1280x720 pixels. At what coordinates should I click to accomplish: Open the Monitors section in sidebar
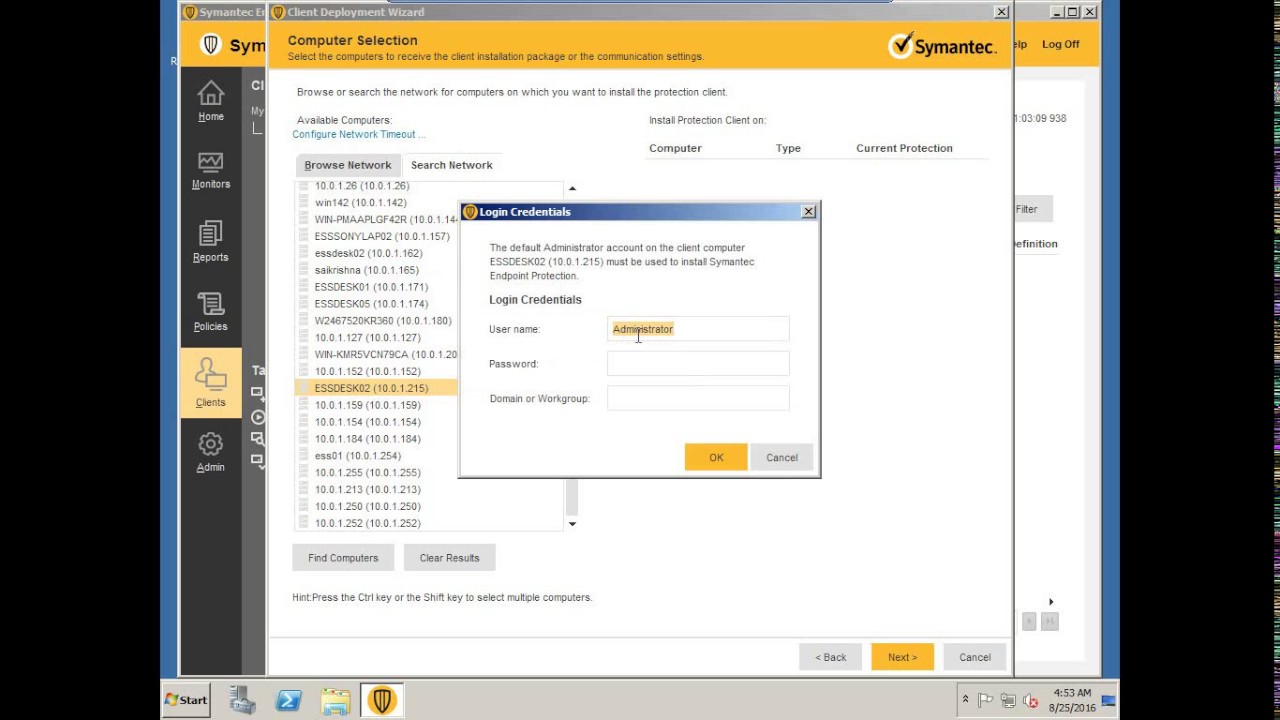tap(210, 170)
